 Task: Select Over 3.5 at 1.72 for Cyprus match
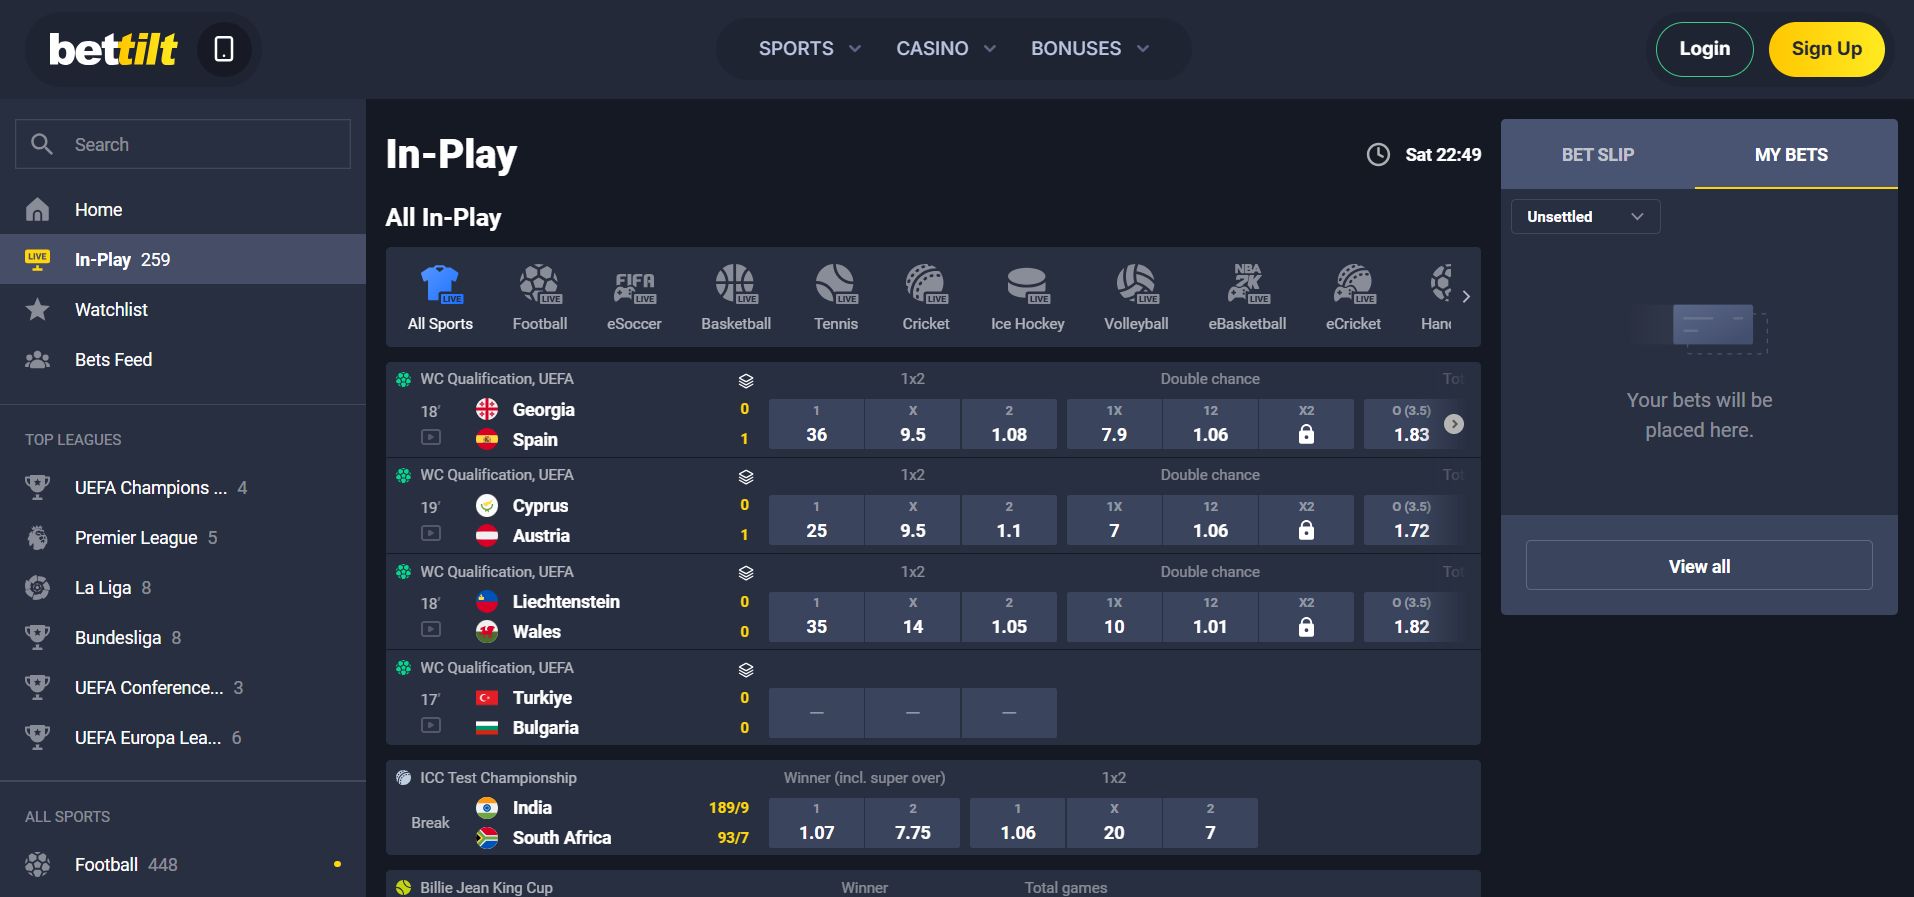(x=1411, y=520)
